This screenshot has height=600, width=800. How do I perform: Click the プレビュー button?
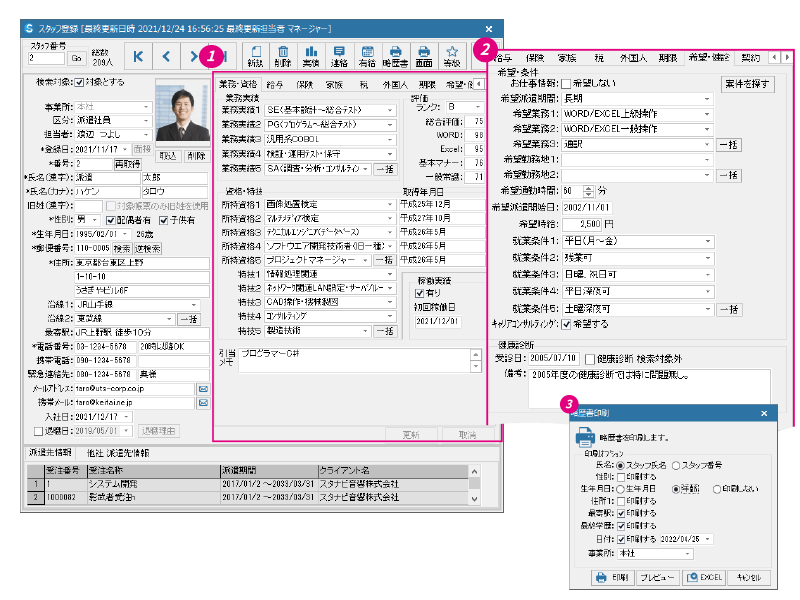click(x=657, y=577)
